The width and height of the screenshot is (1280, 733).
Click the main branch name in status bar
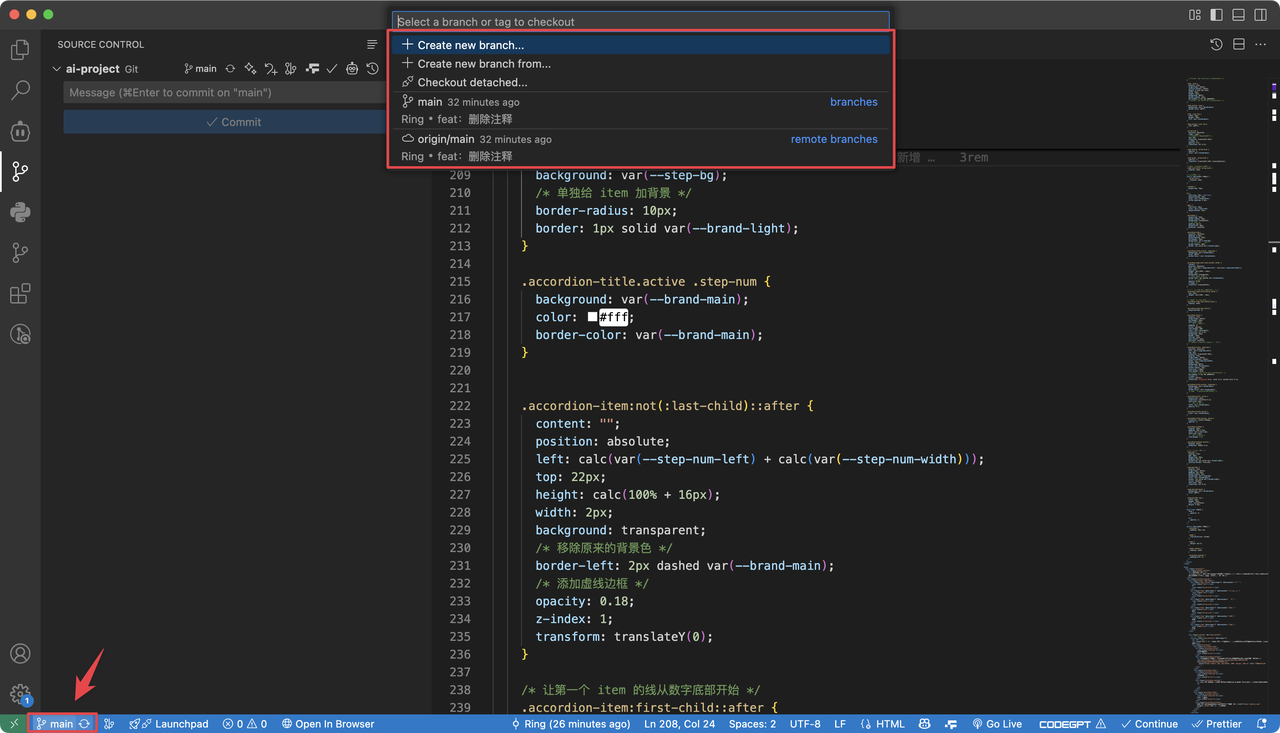55,724
